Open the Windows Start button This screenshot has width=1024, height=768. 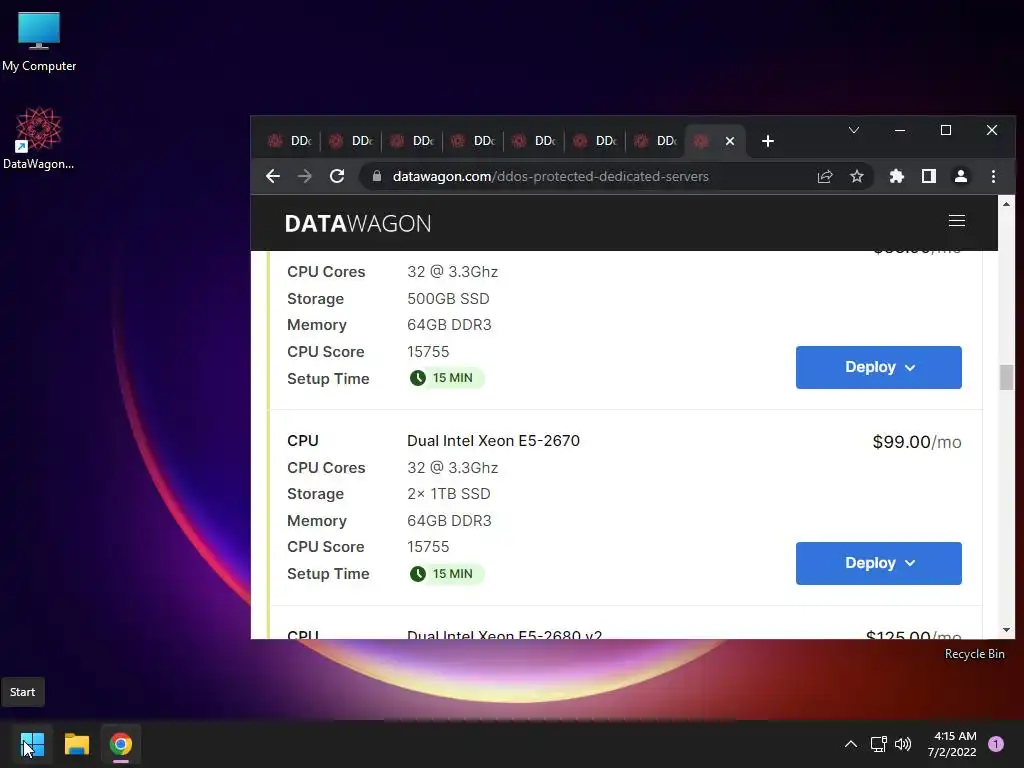click(x=32, y=744)
